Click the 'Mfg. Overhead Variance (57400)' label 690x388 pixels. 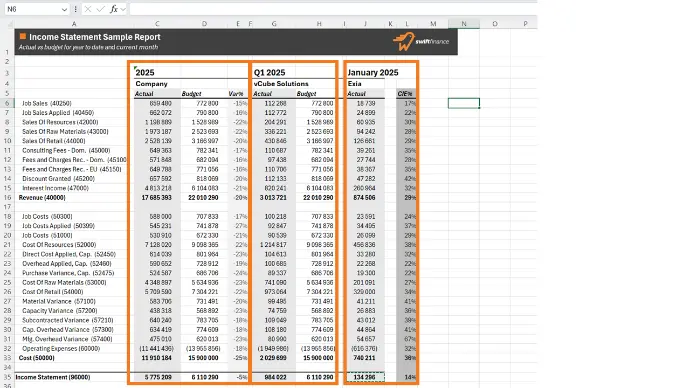click(x=68, y=339)
